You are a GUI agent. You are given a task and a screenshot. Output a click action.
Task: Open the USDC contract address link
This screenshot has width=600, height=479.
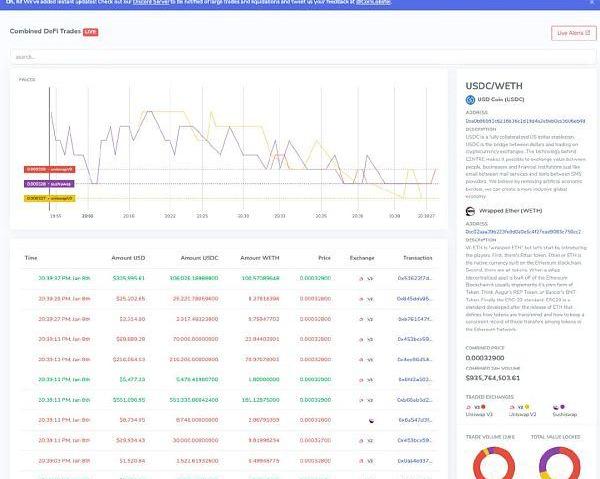[x=525, y=121]
